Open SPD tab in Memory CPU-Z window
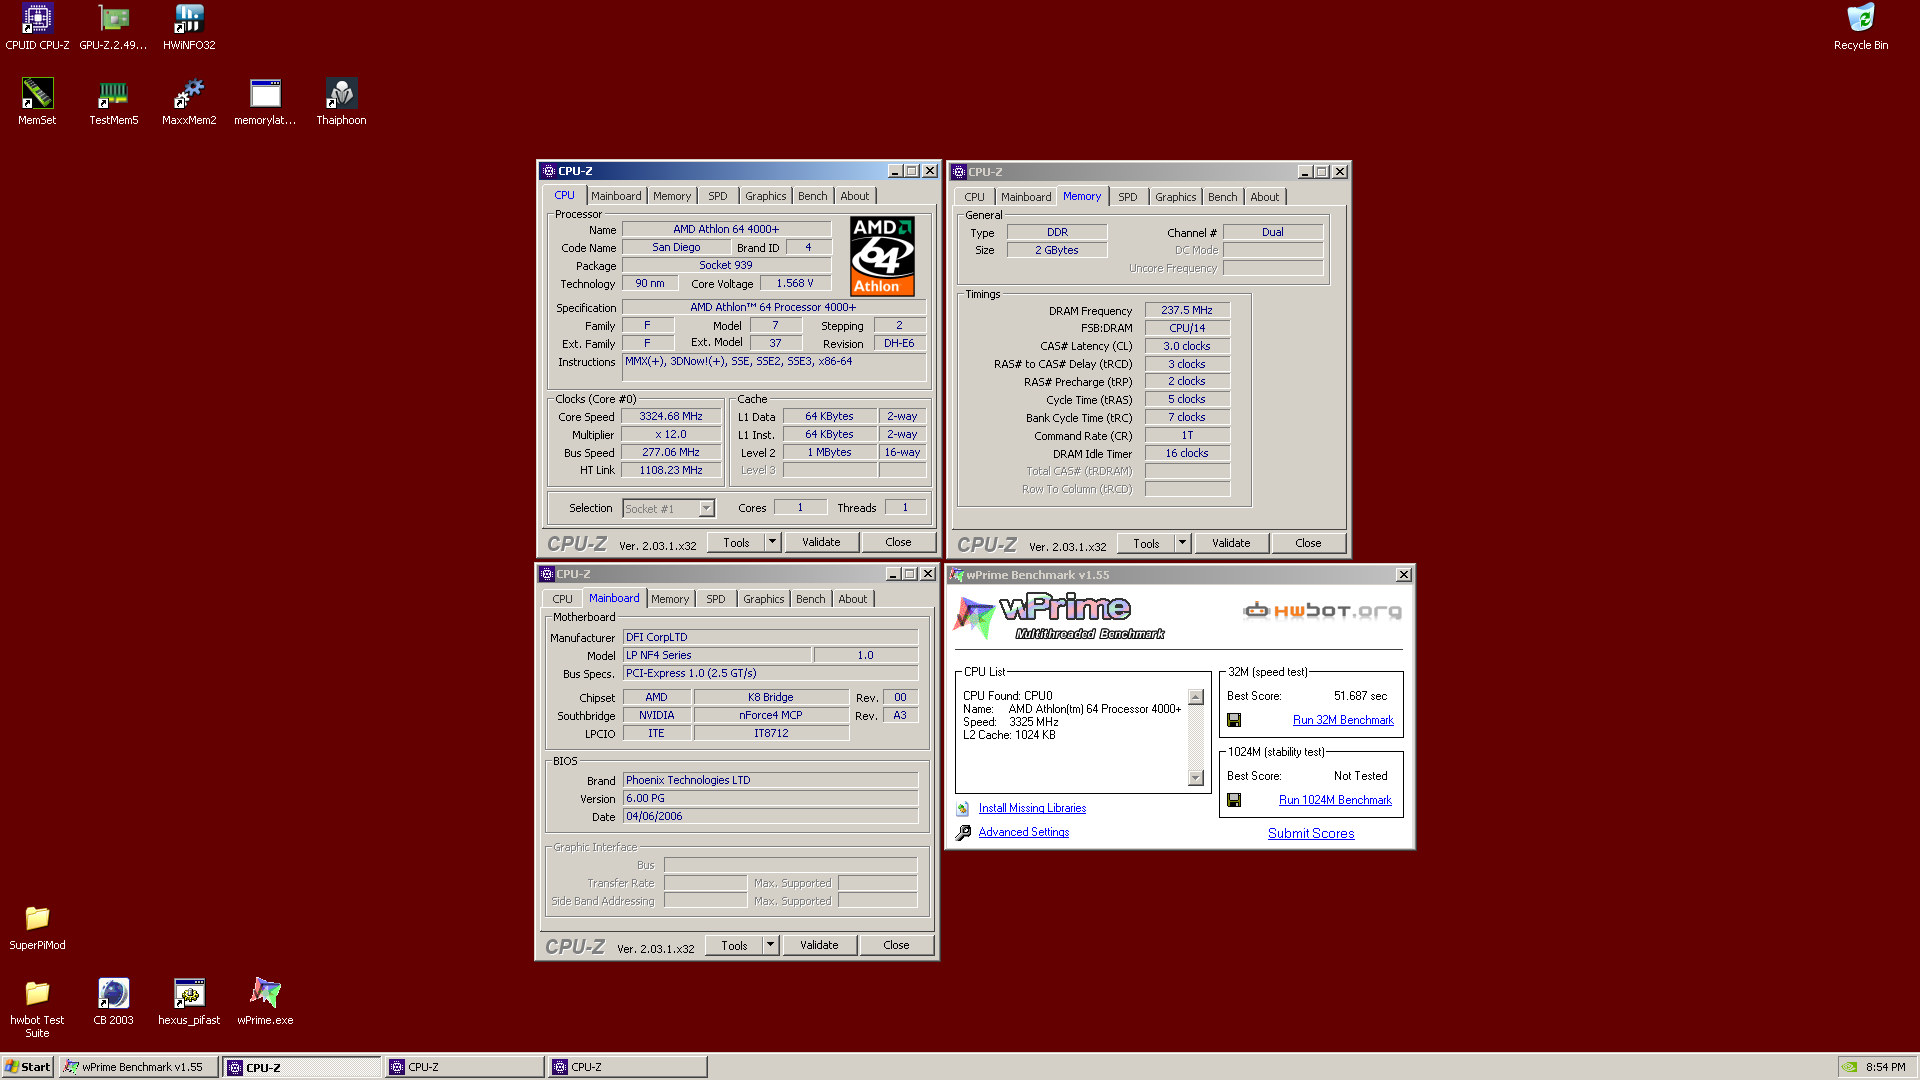The height and width of the screenshot is (1080, 1920). (x=1127, y=197)
